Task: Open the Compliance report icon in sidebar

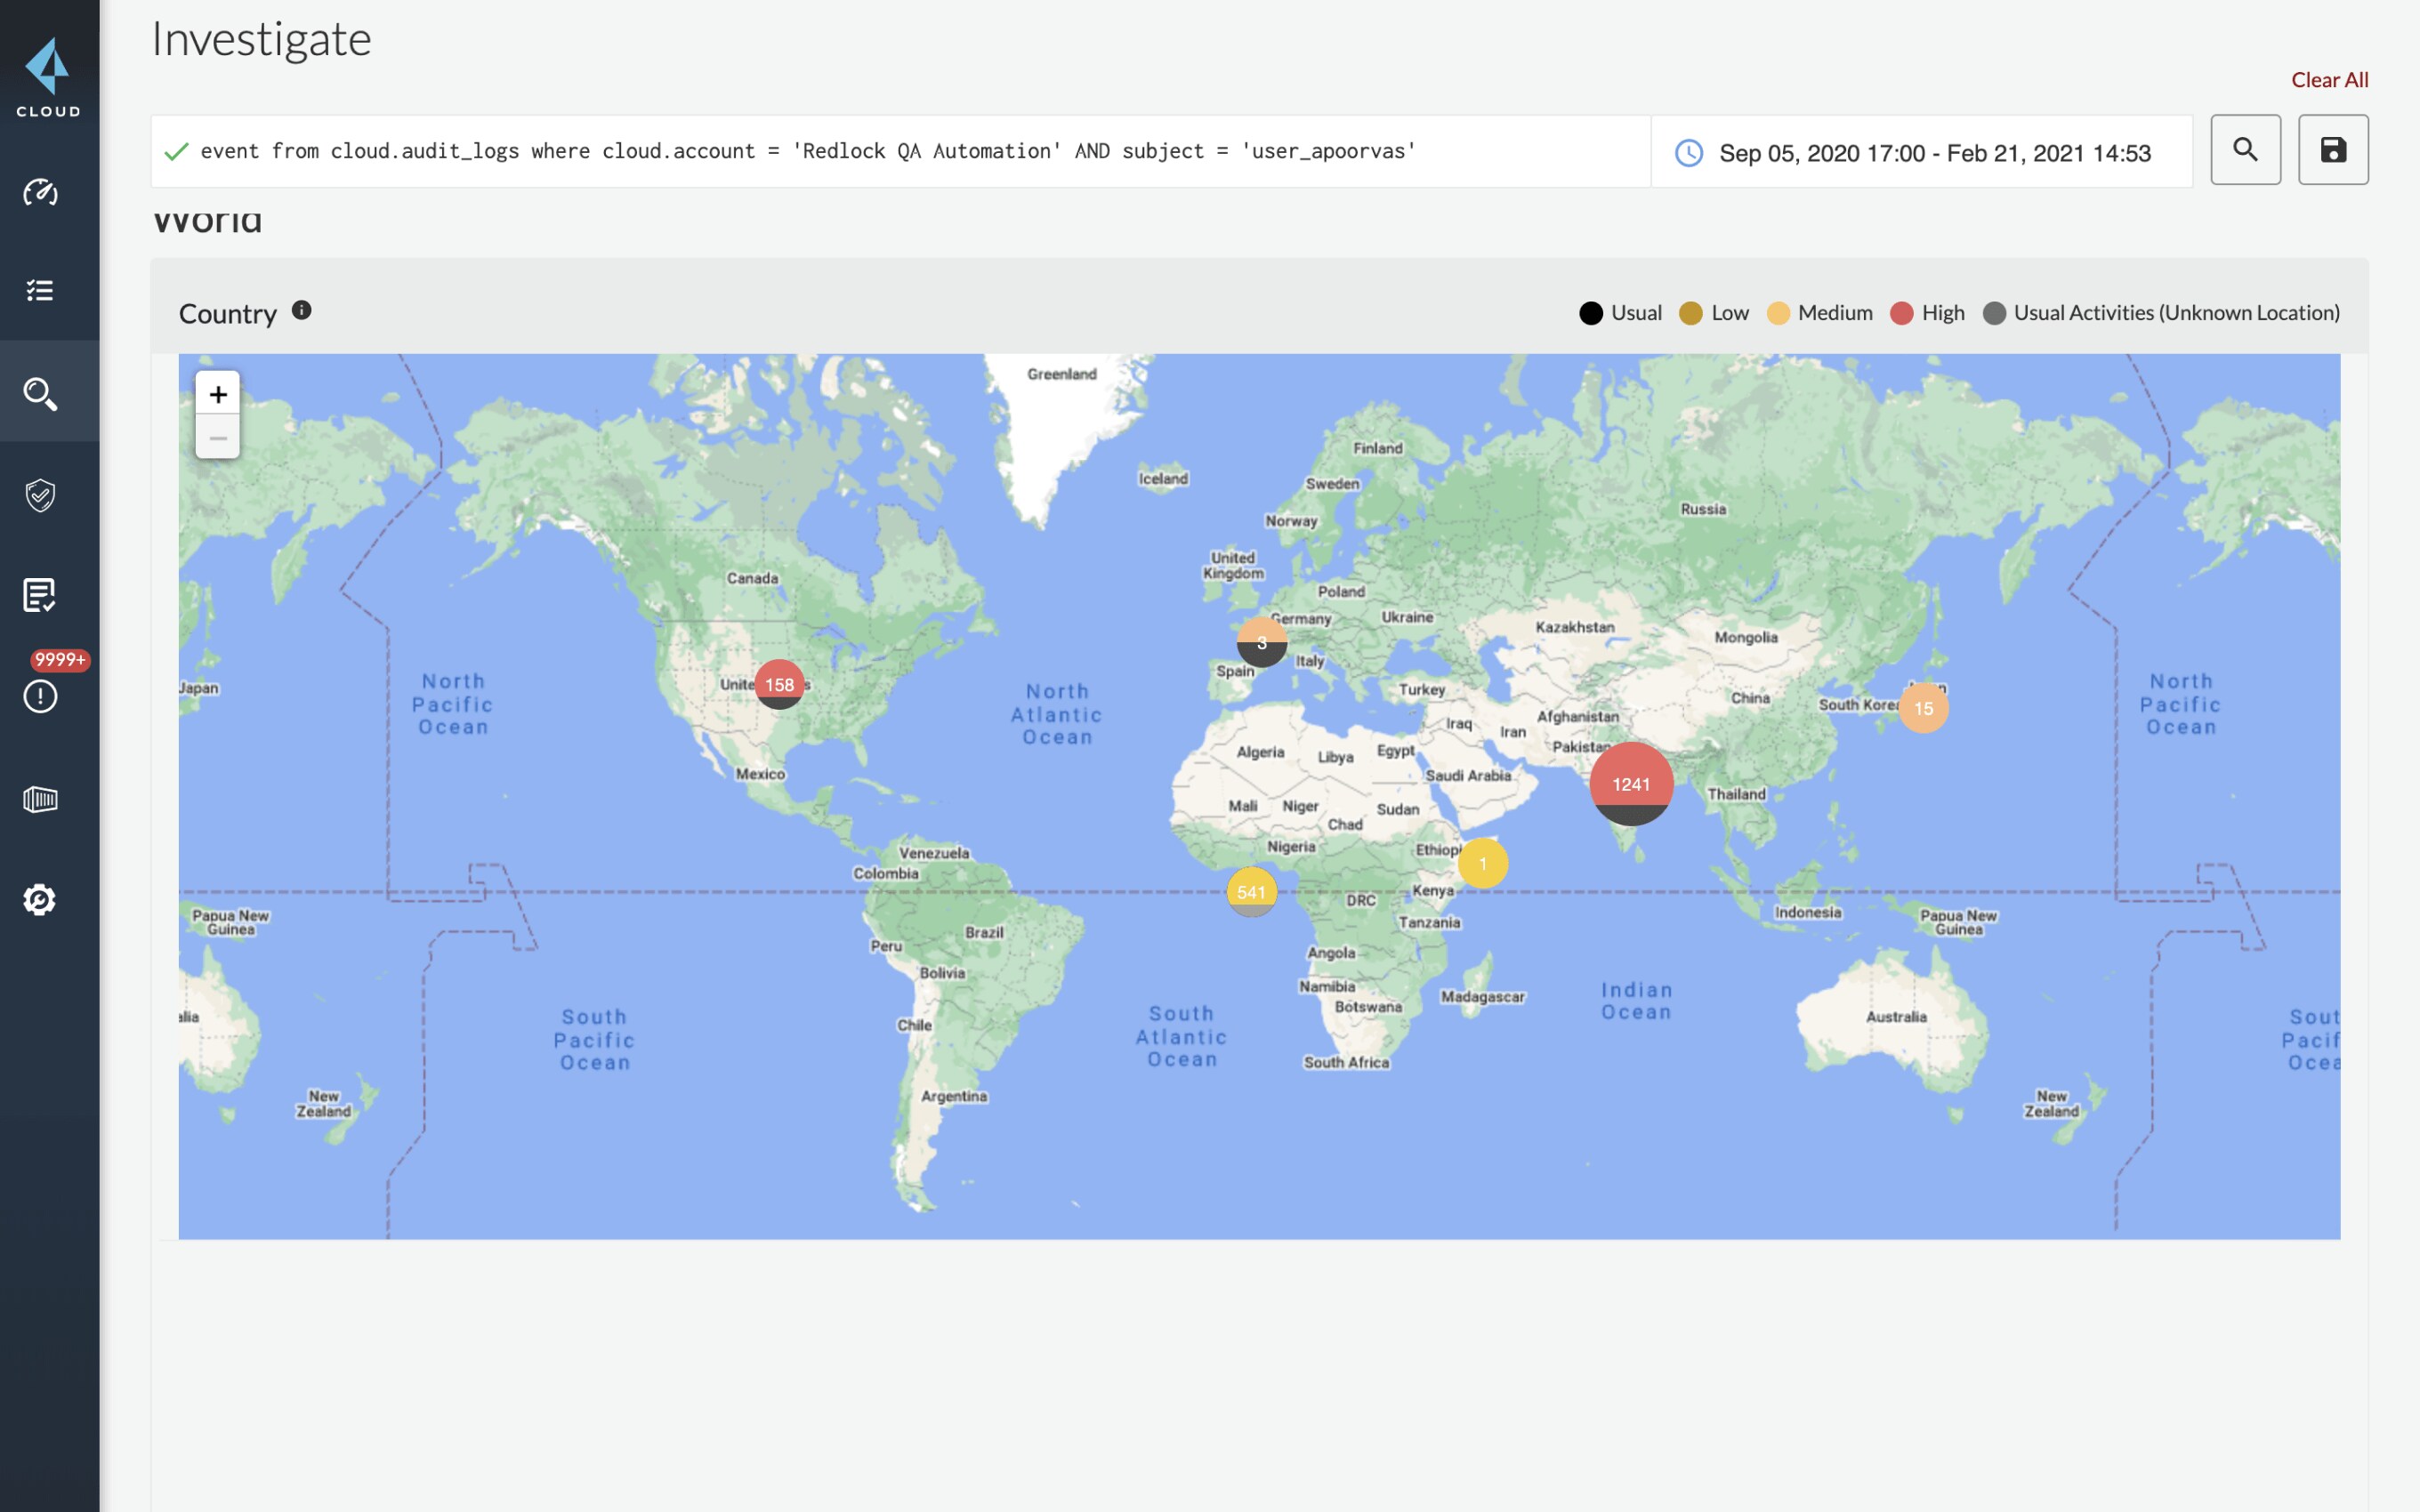Action: point(40,595)
